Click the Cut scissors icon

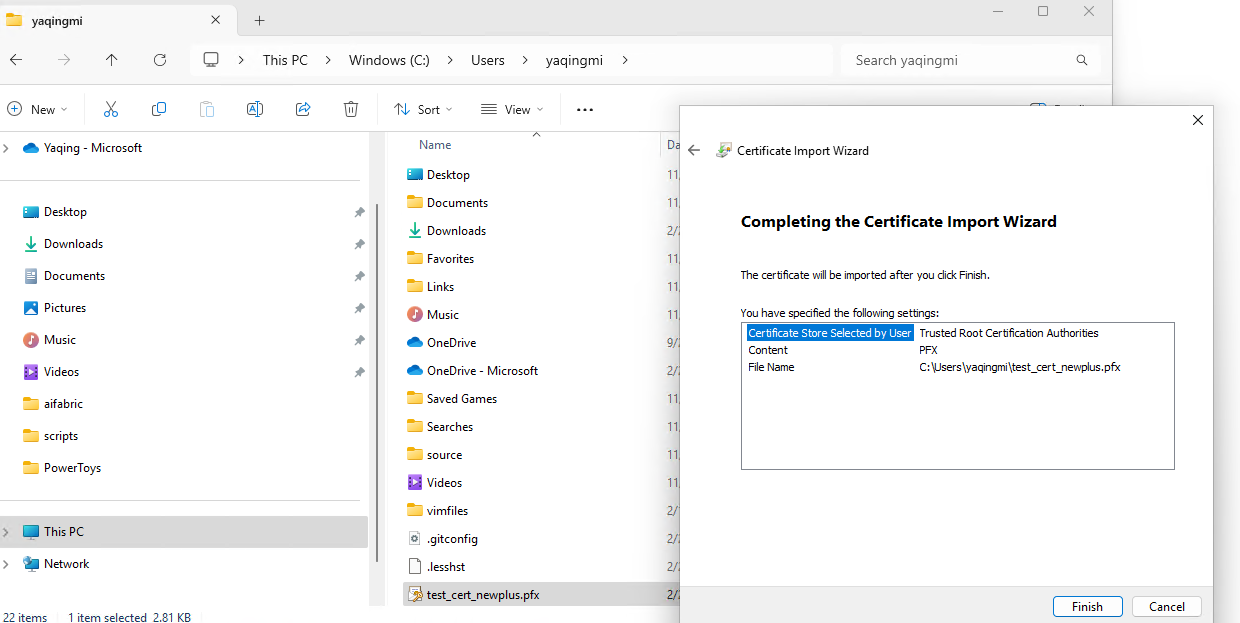coord(111,109)
